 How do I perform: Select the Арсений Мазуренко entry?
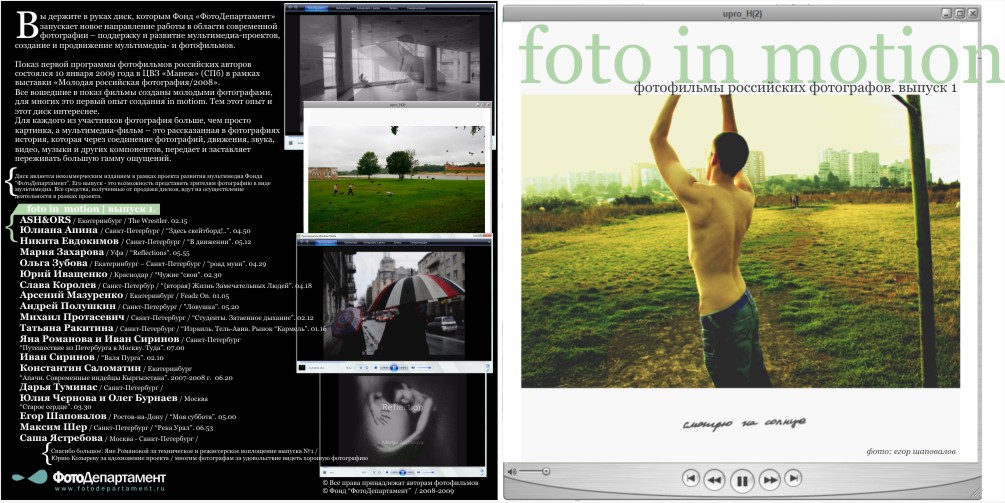coord(124,295)
